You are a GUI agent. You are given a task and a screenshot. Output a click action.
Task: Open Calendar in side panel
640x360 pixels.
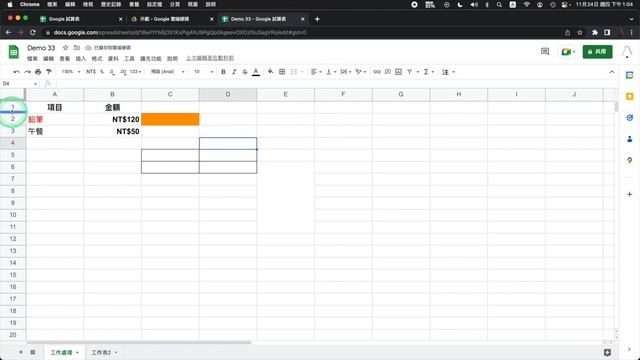(629, 75)
